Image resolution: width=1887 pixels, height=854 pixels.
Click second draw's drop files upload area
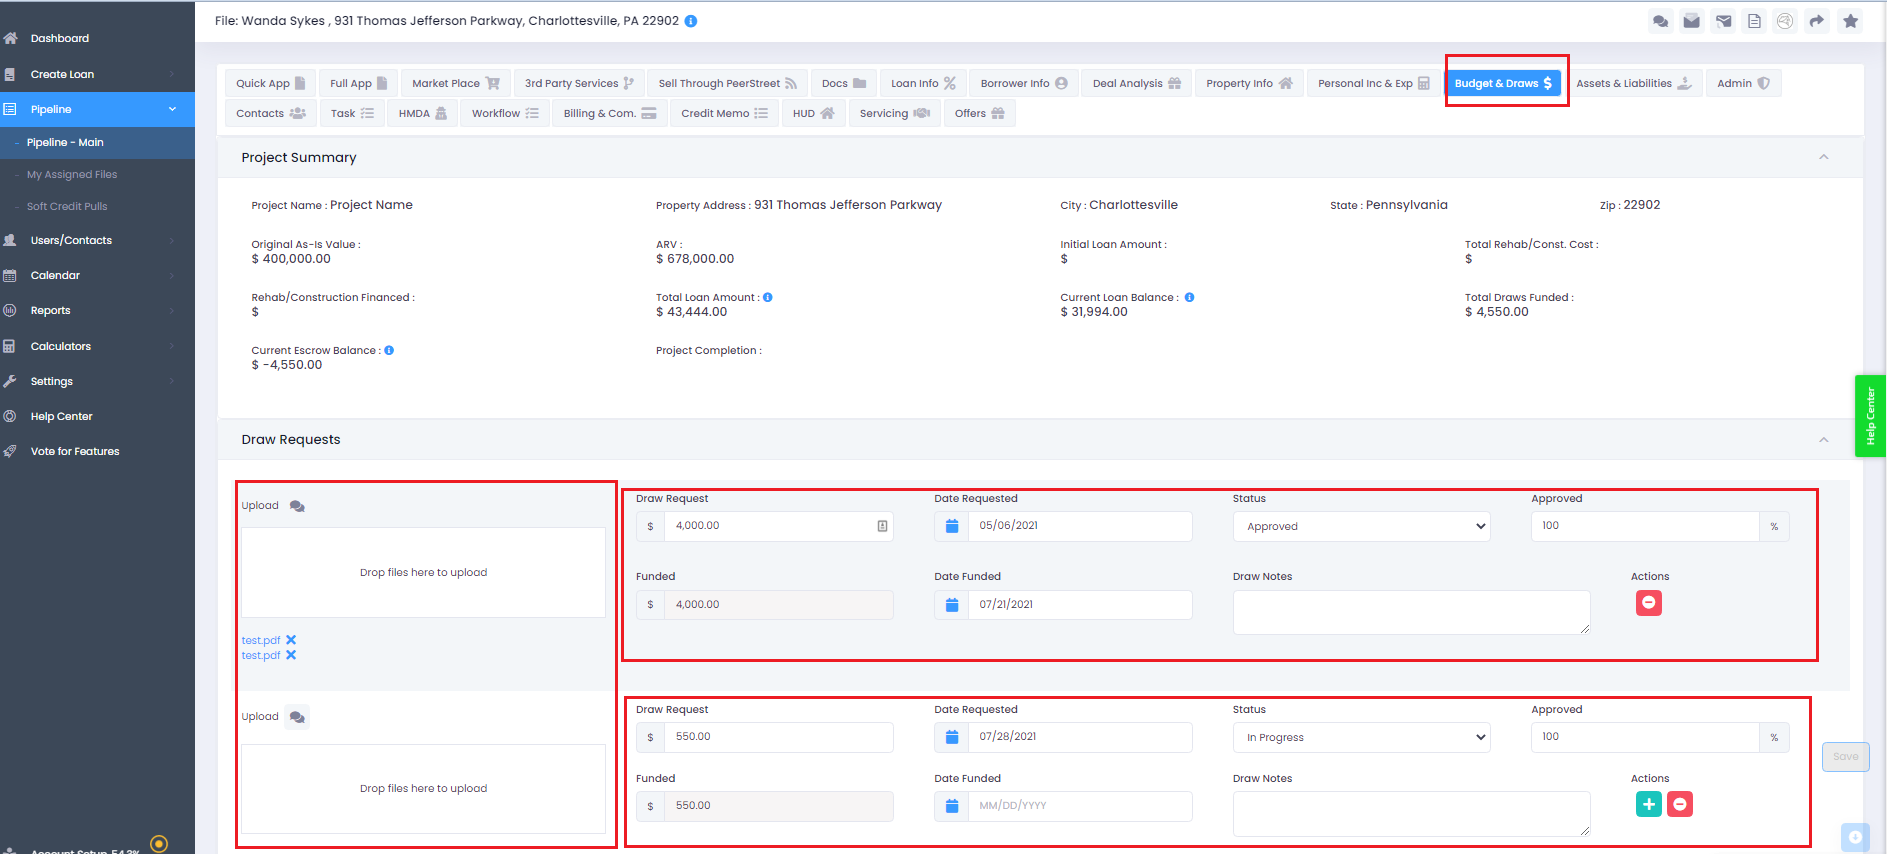[x=423, y=788]
